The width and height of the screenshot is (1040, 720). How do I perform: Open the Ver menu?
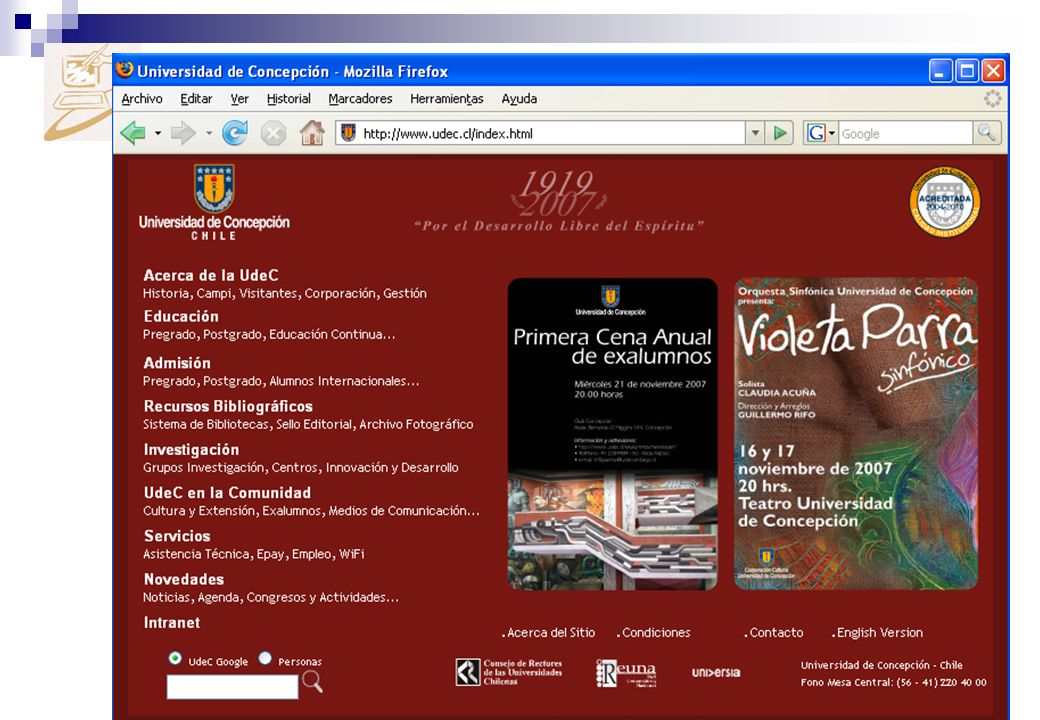click(x=239, y=99)
